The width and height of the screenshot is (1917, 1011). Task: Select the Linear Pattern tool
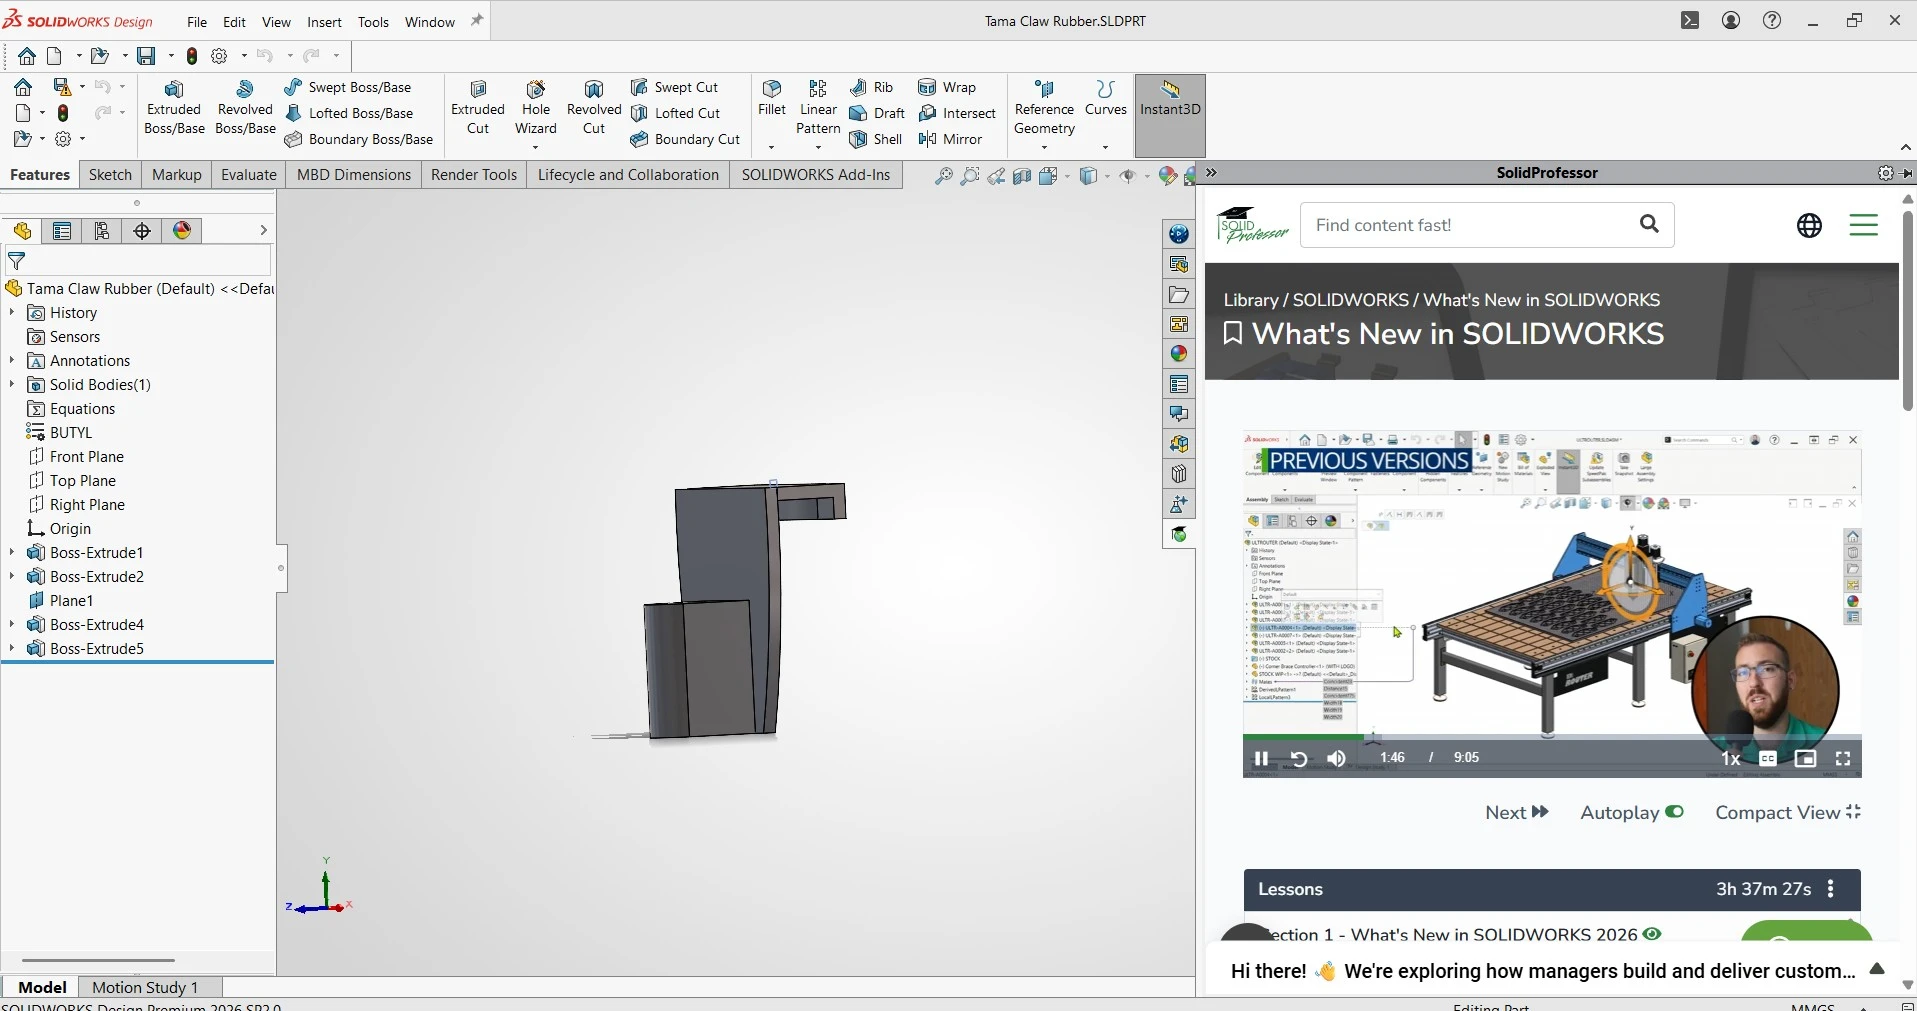[818, 107]
